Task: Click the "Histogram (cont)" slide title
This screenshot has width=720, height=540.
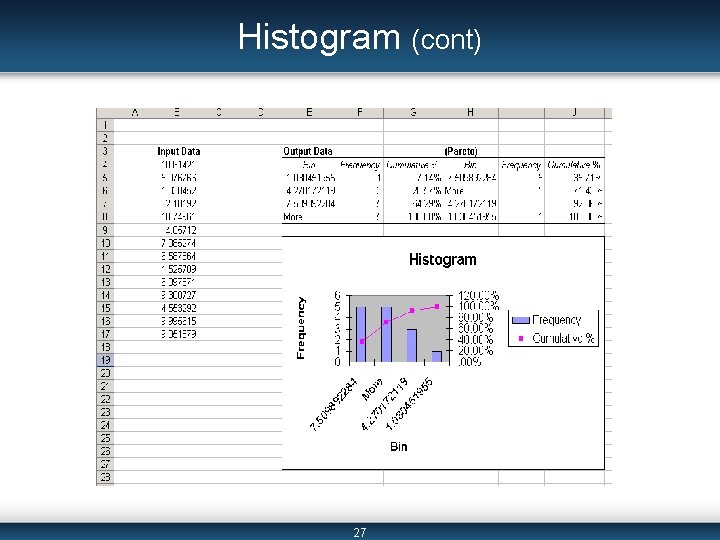Action: [360, 38]
